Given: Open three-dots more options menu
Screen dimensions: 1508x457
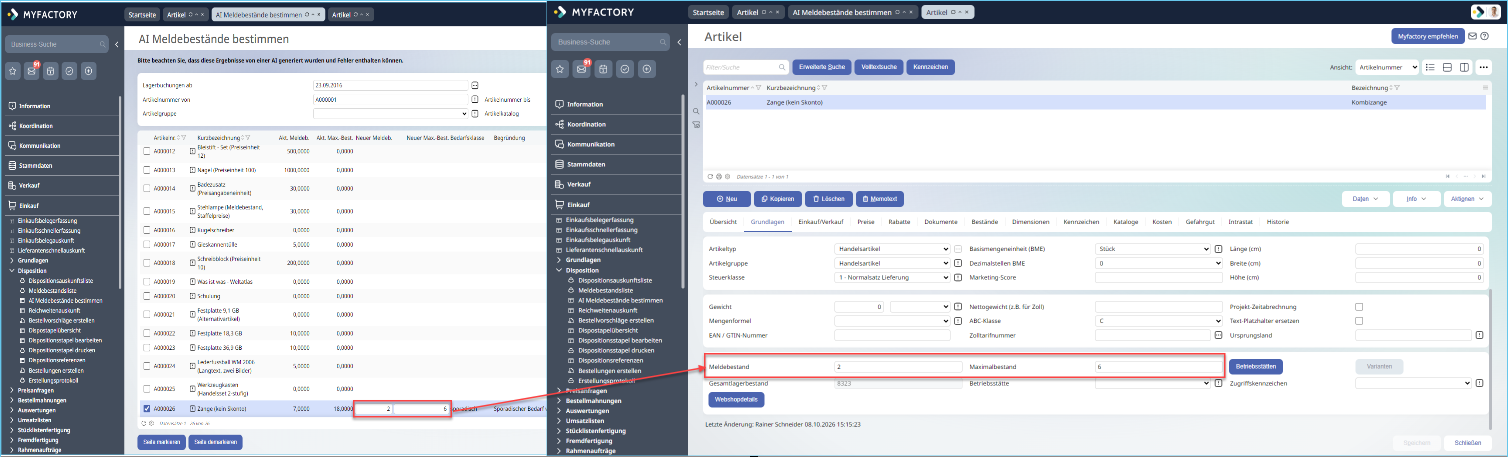Looking at the screenshot, I should pyautogui.click(x=1484, y=67).
